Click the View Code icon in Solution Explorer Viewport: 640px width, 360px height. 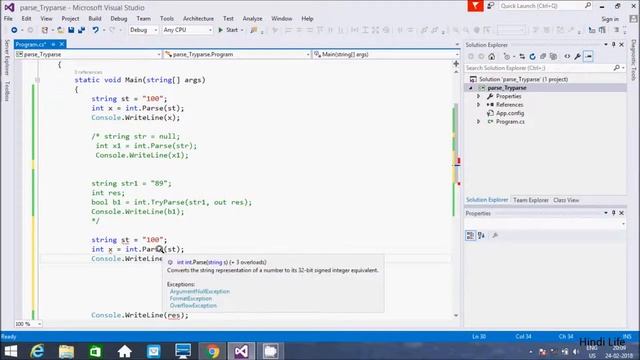567,56
